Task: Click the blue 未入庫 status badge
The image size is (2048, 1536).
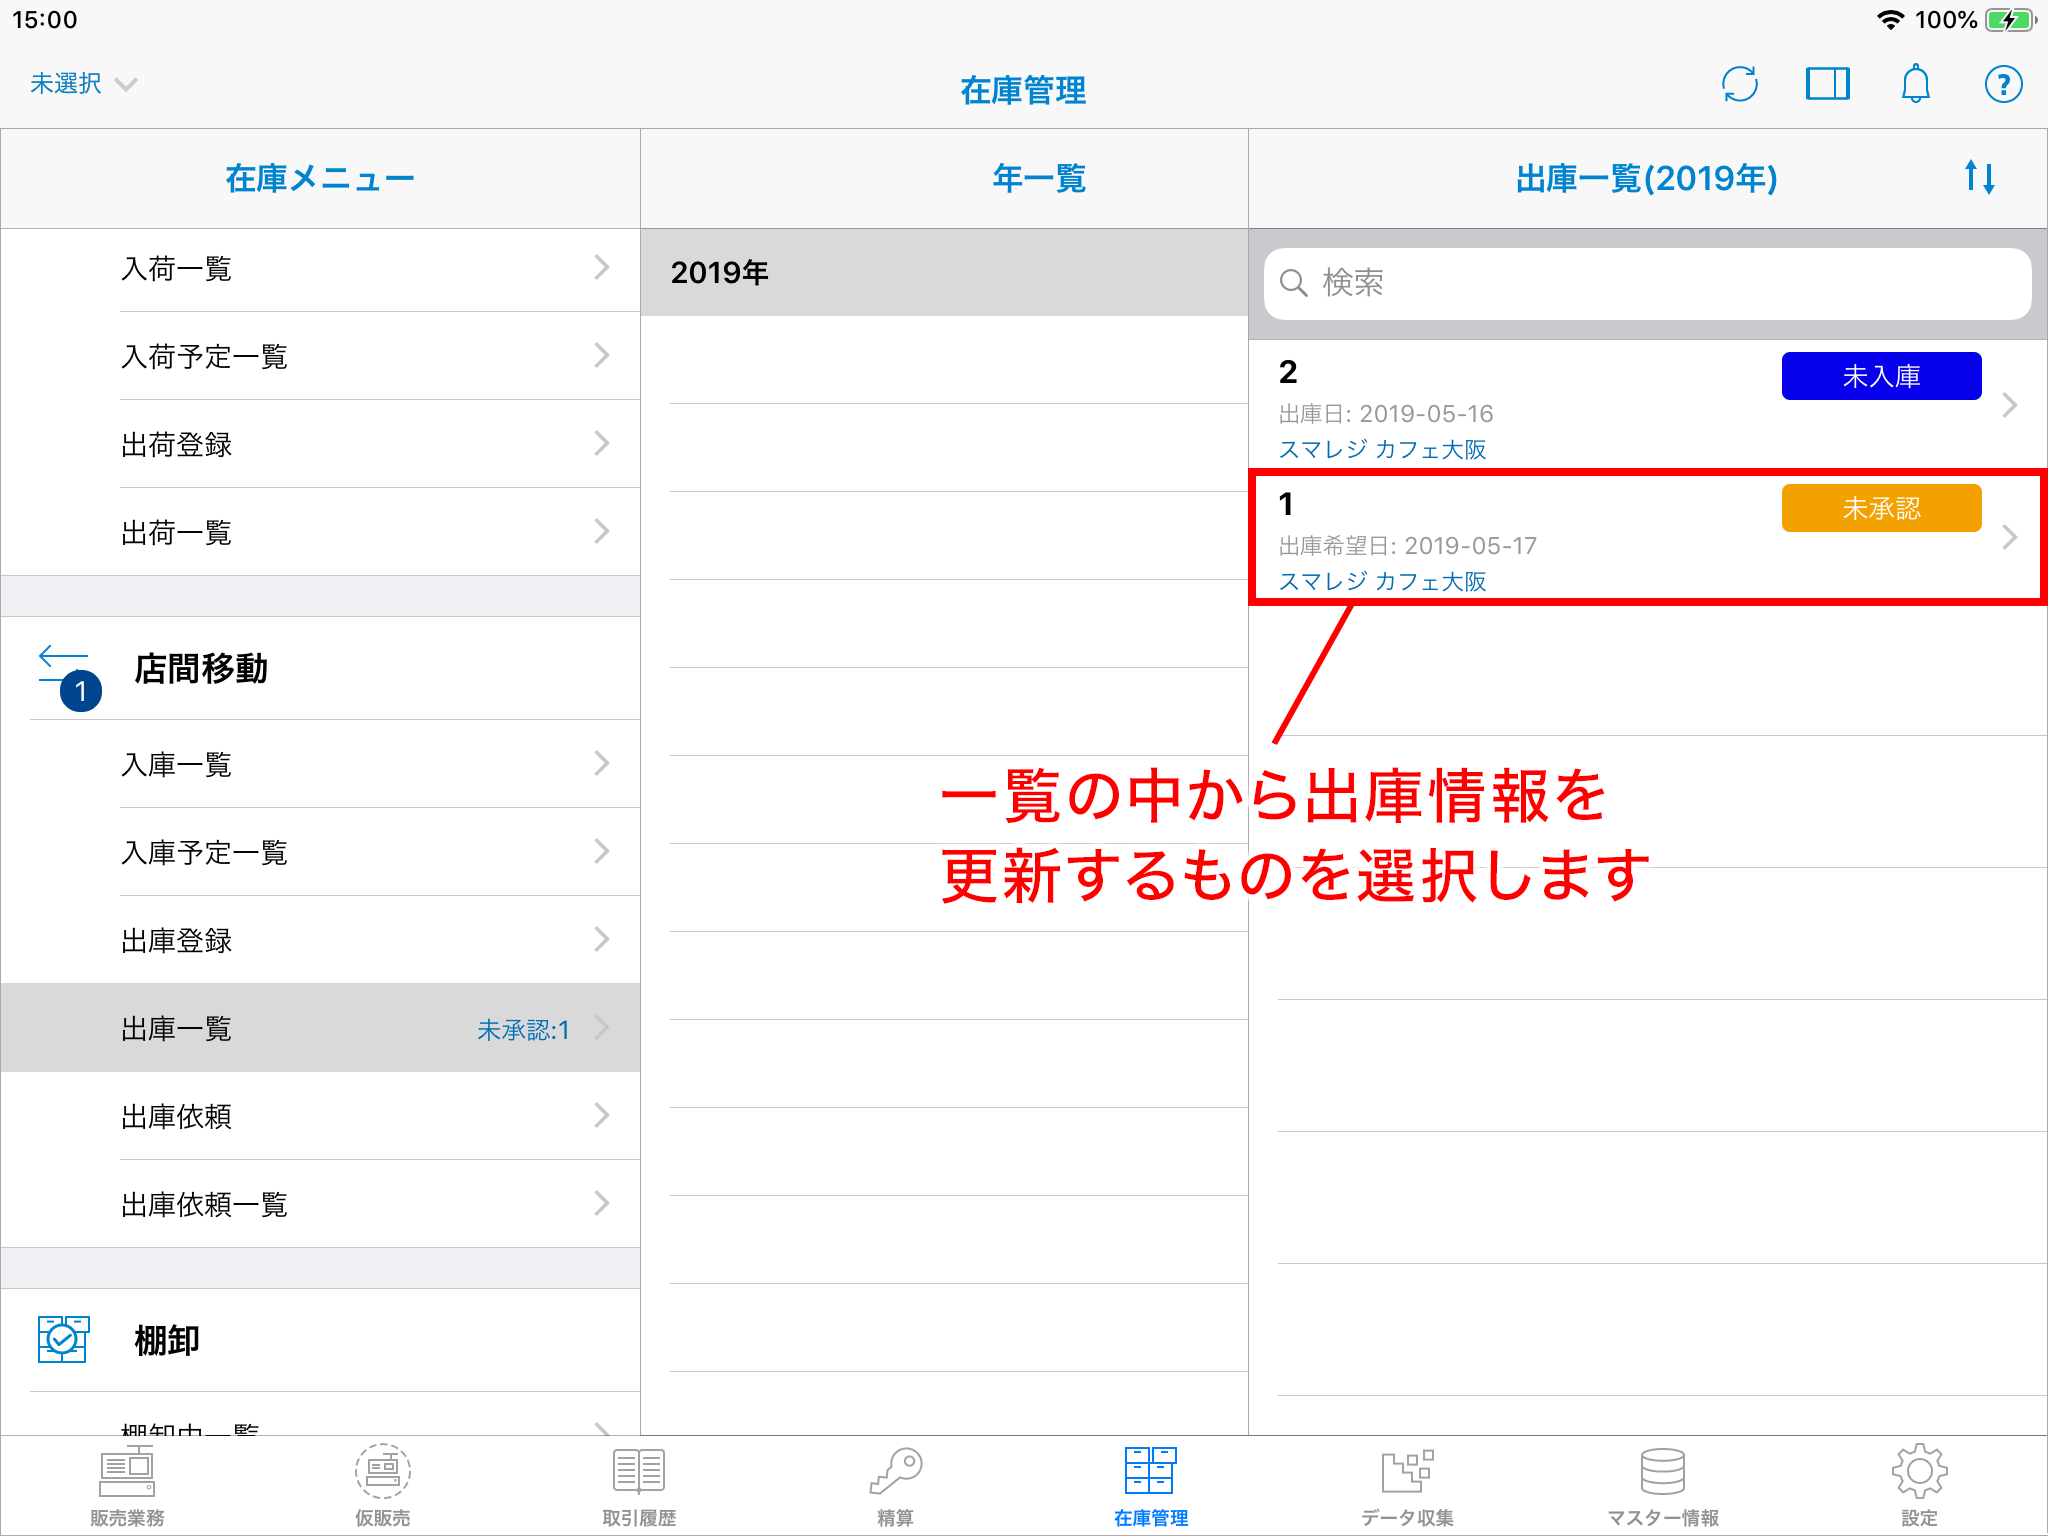Action: click(x=1881, y=376)
